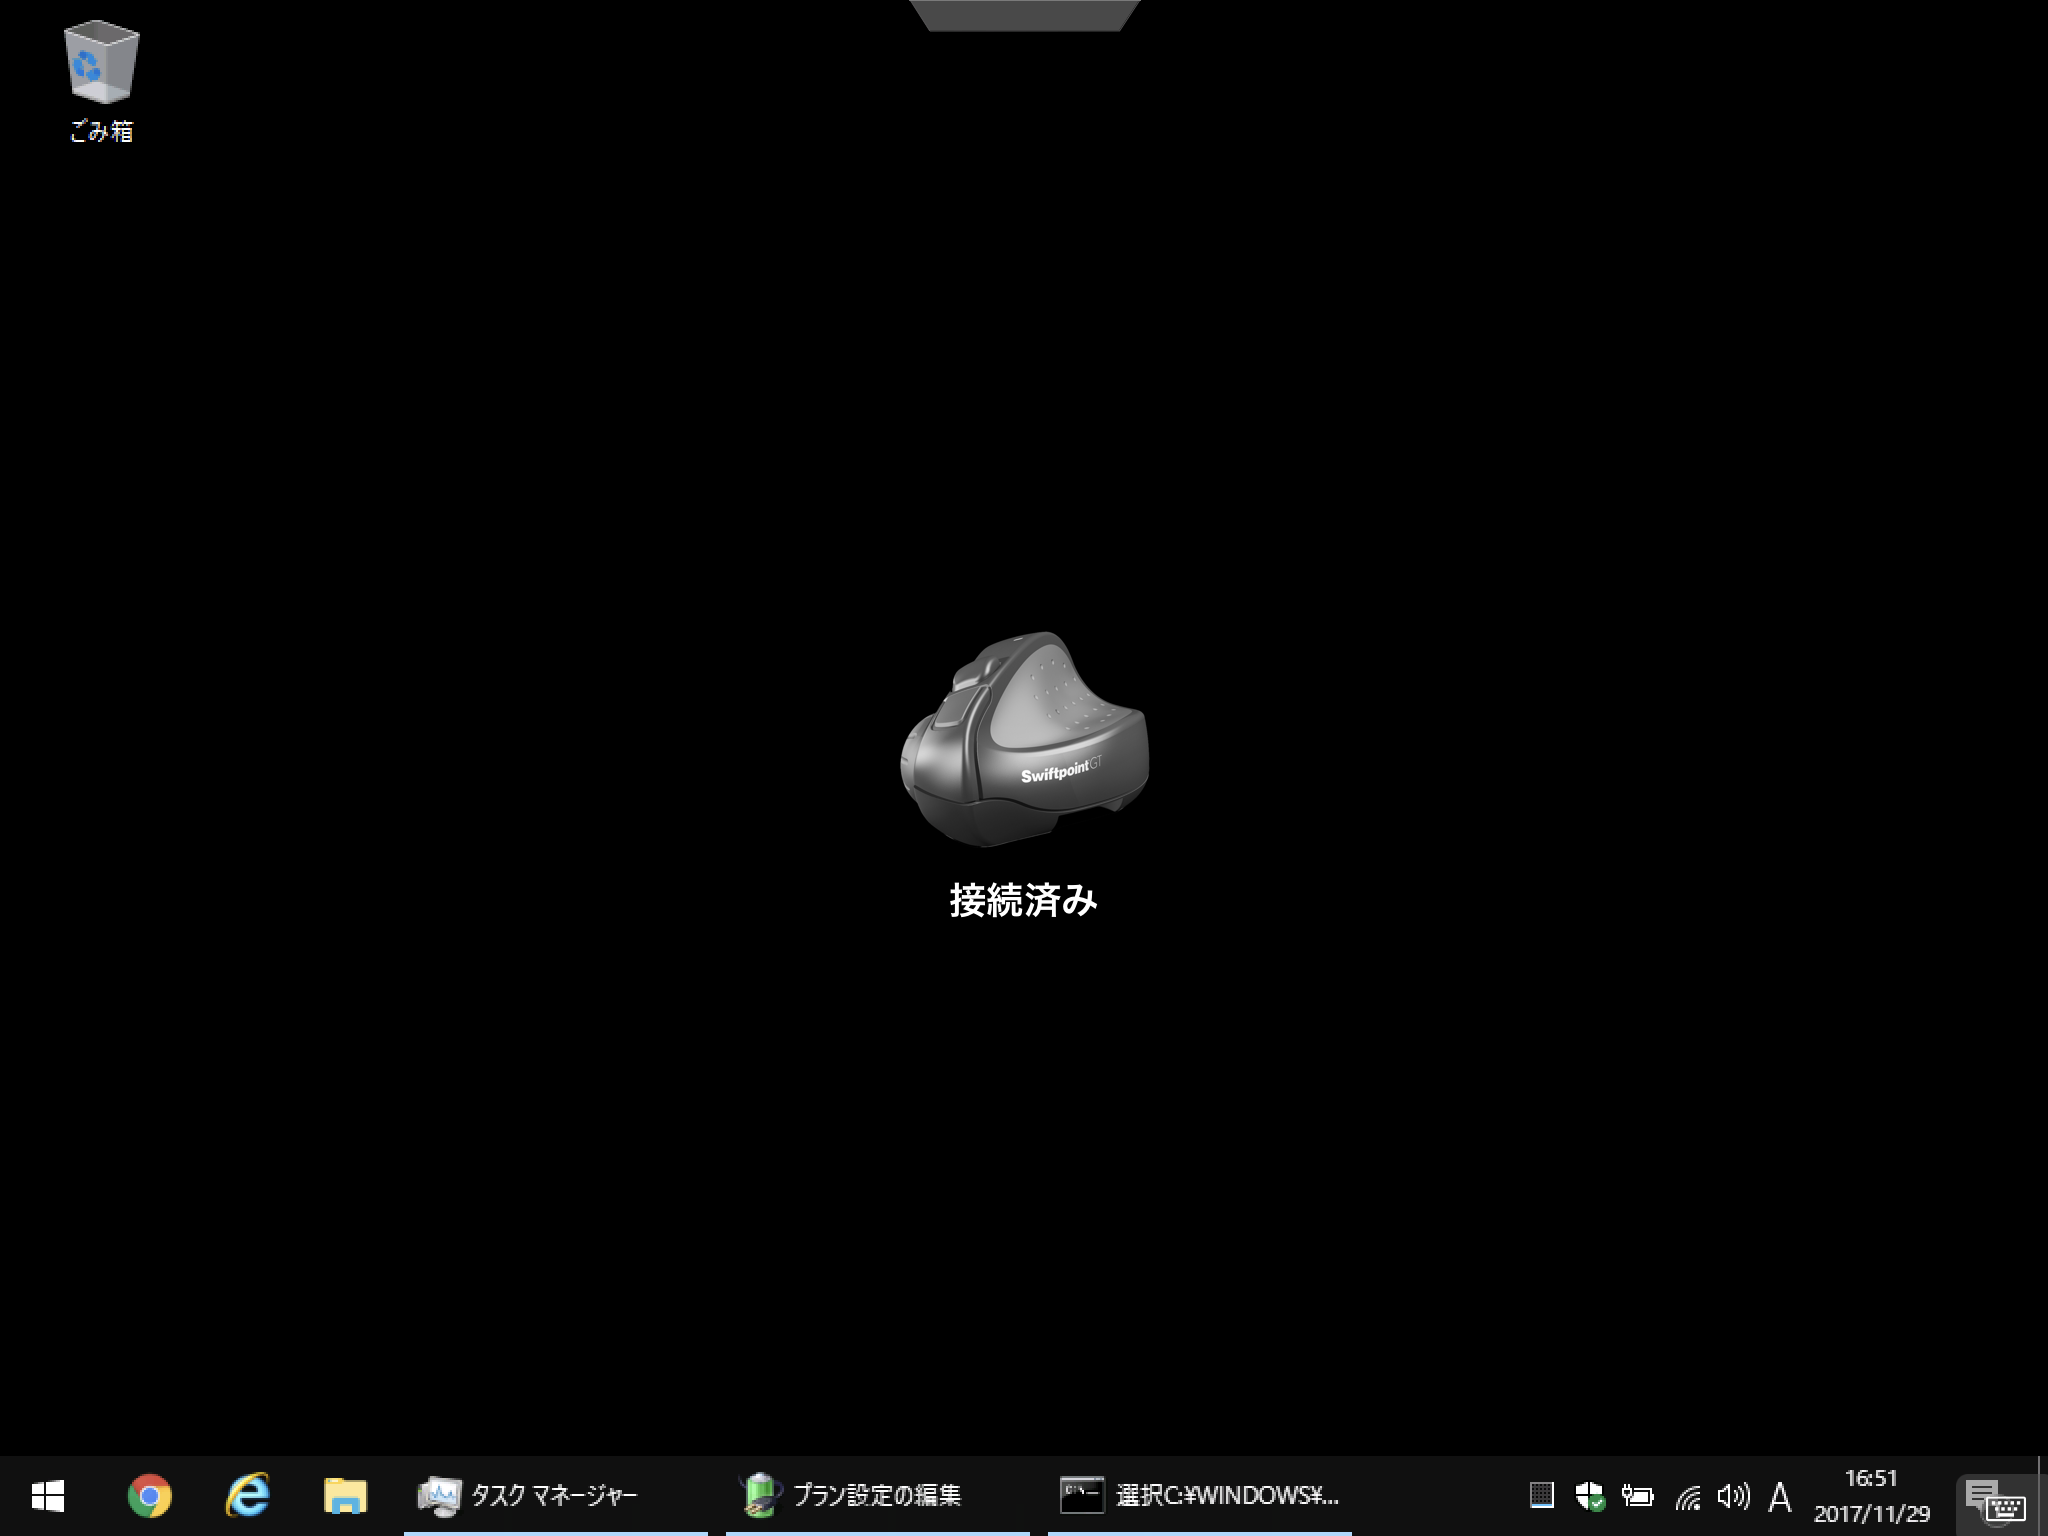The height and width of the screenshot is (1536, 2048).
Task: Click the Swiftpoint GT mouse image
Action: point(1024,739)
